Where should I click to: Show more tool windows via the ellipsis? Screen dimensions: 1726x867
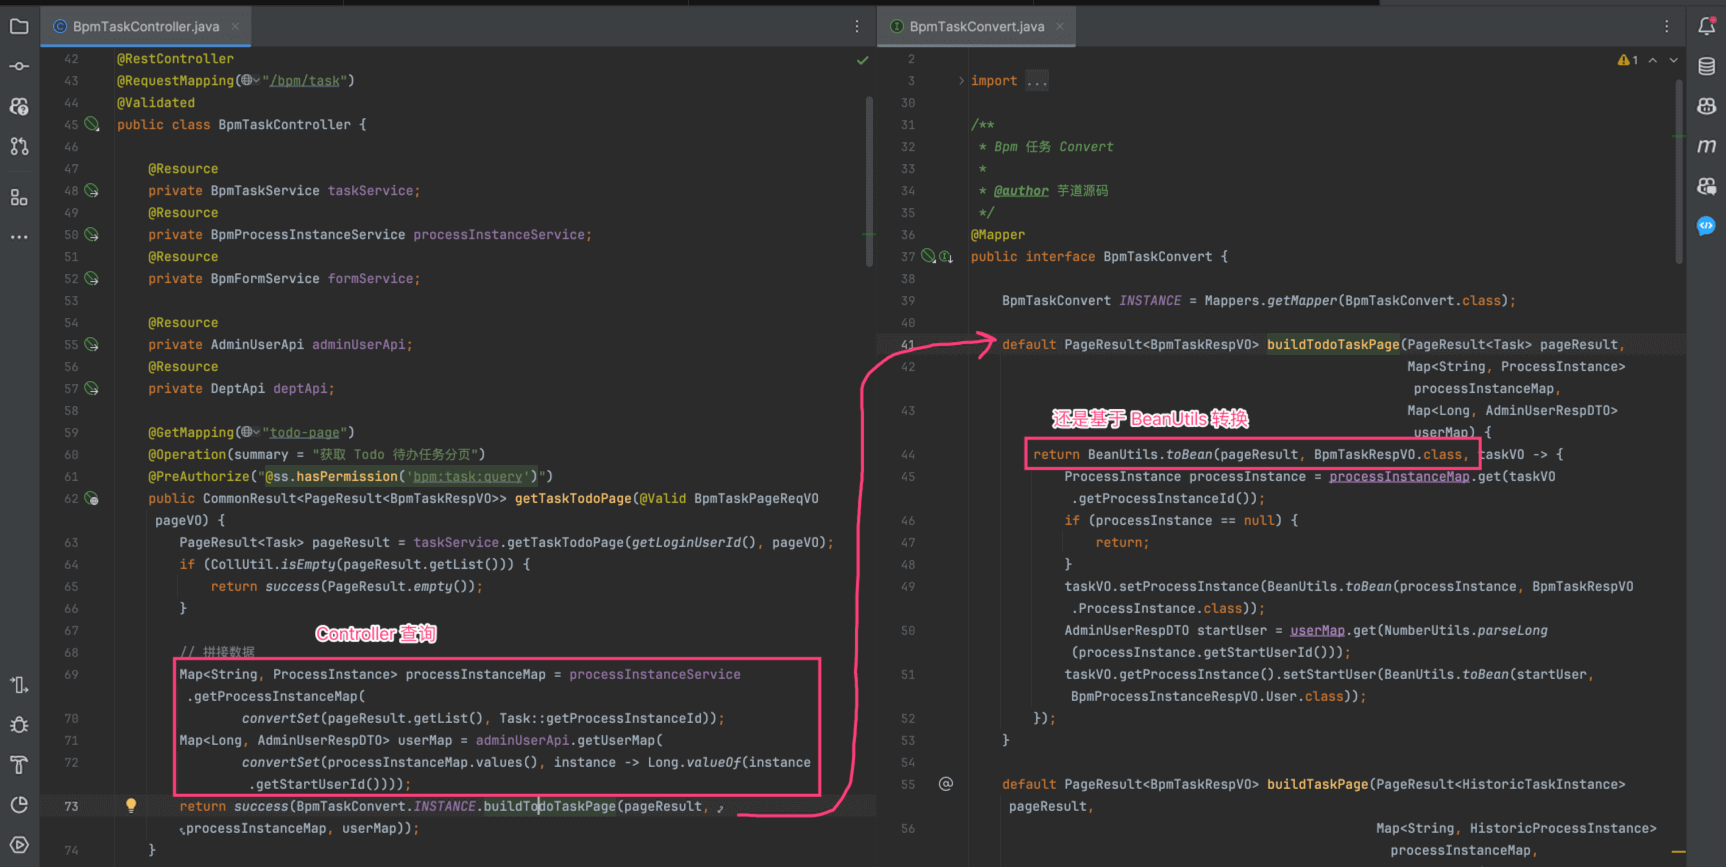(19, 237)
